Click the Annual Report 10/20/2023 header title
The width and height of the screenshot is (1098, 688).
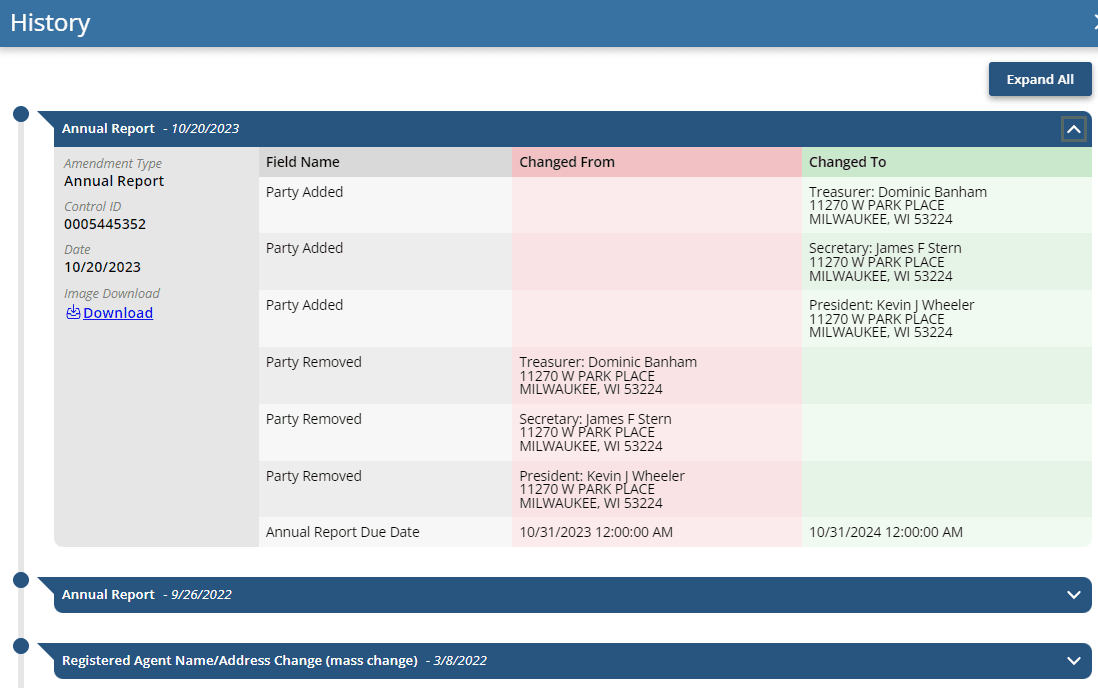point(108,129)
